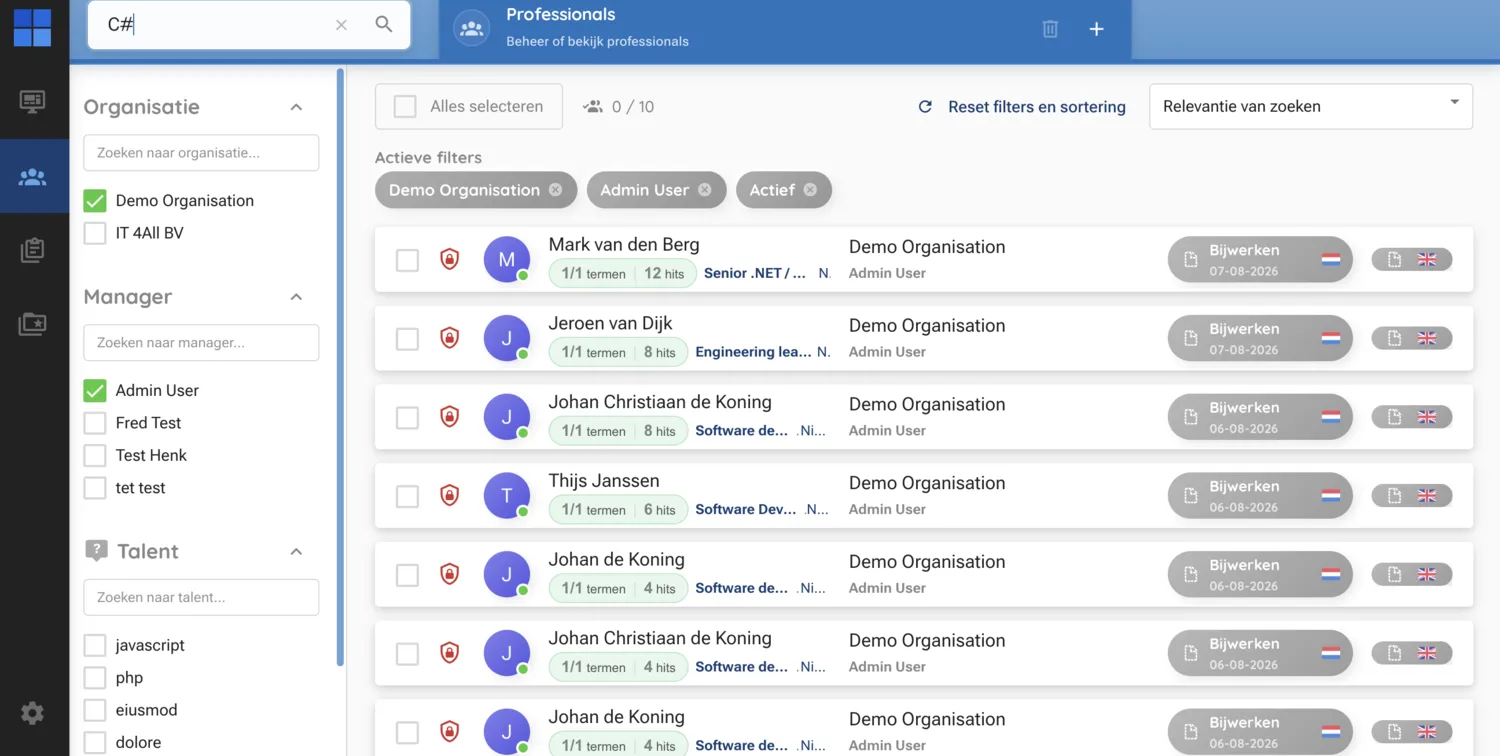Image resolution: width=1500 pixels, height=756 pixels.
Task: Click the reset refresh icon
Action: tap(925, 107)
